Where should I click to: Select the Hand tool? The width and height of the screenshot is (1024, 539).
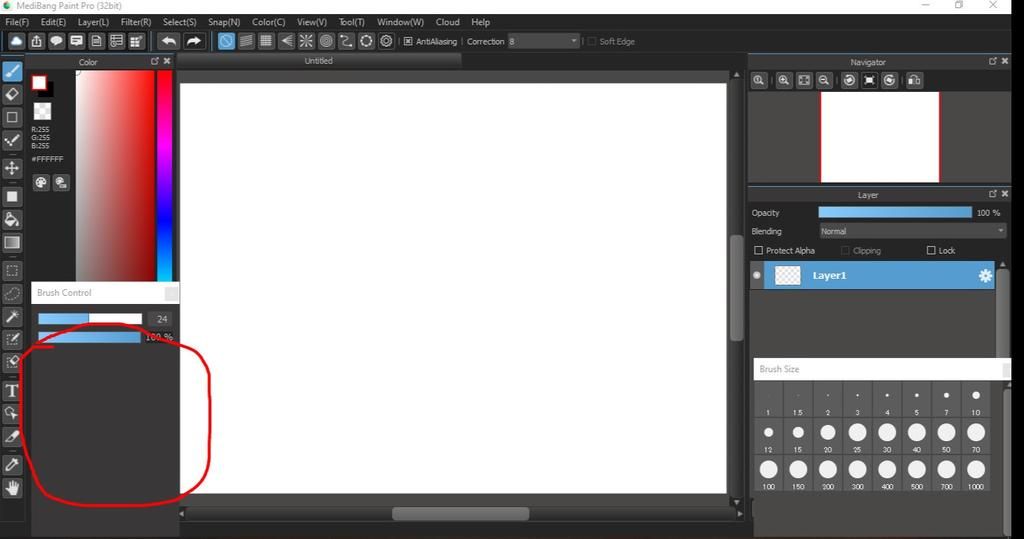coord(12,488)
